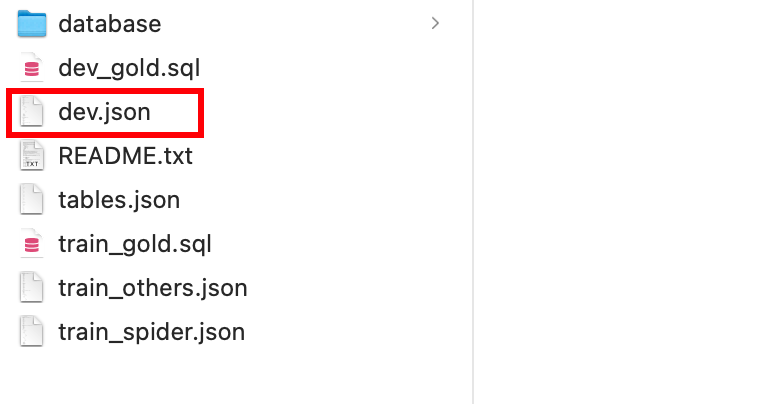The image size is (766, 404).
Task: Click the README.txt text file icon
Action: [32, 156]
